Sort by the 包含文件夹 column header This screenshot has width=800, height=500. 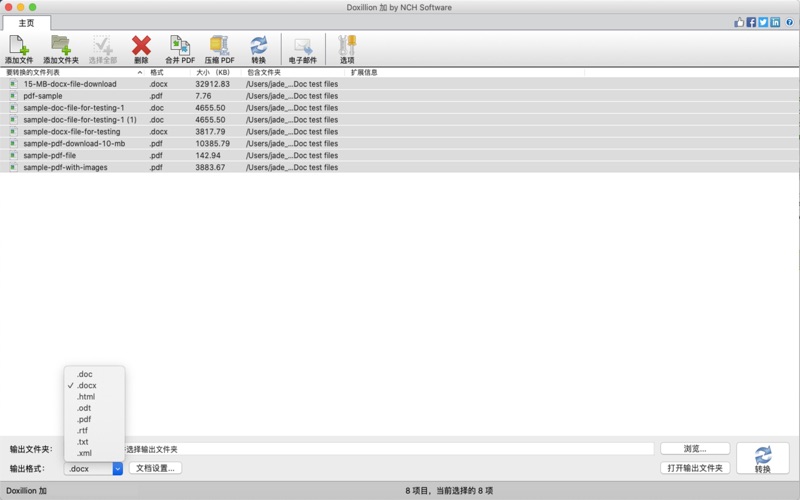[294, 72]
